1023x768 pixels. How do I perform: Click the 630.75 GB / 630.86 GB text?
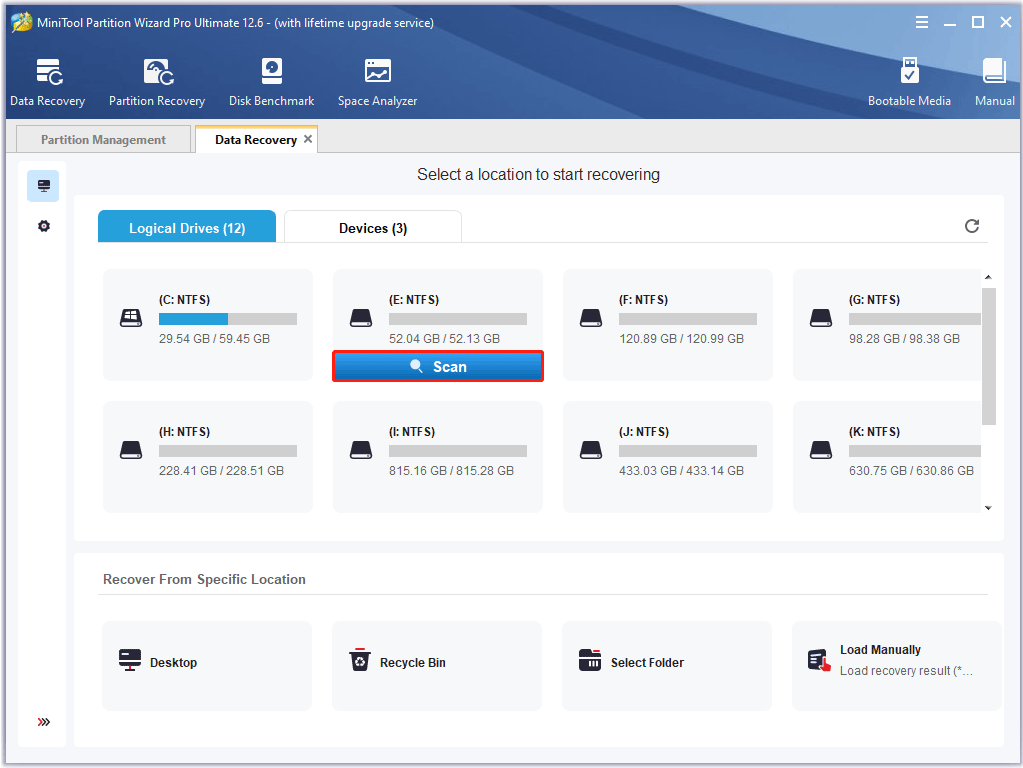click(911, 470)
